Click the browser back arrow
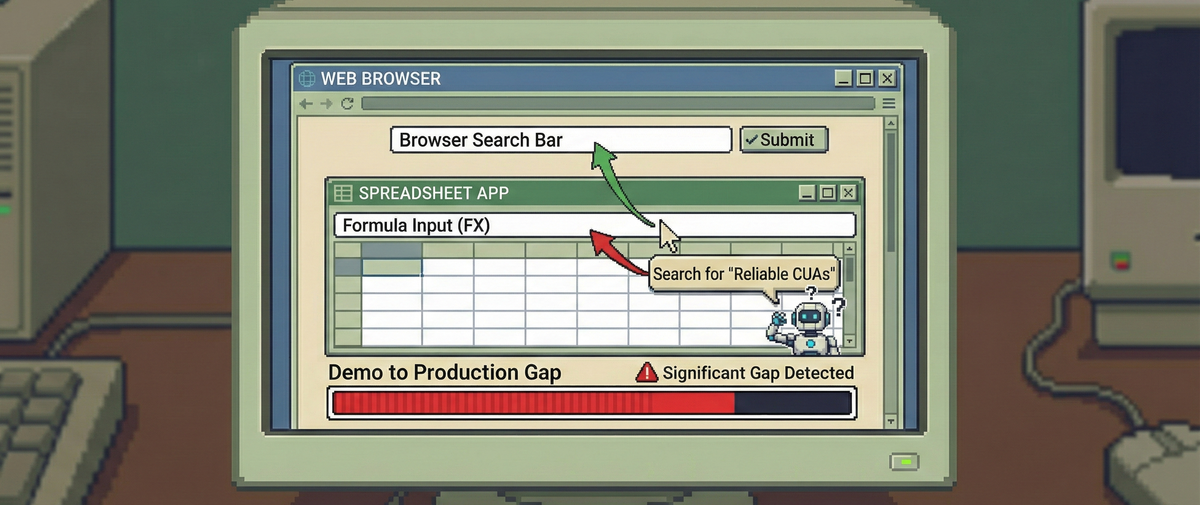Screen dimensions: 1200x505 (x=306, y=104)
